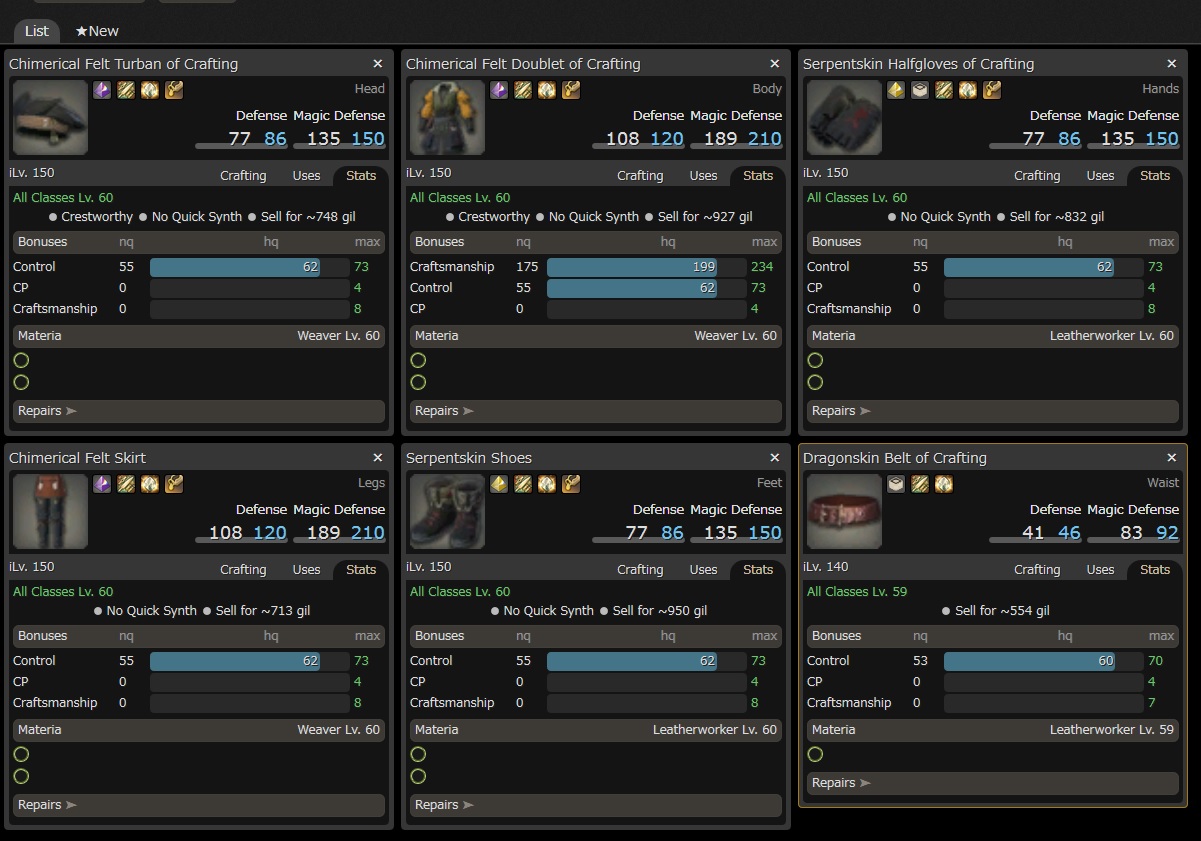Click the Serpentskin Shoes title link
Image resolution: width=1201 pixels, height=841 pixels.
tap(469, 458)
